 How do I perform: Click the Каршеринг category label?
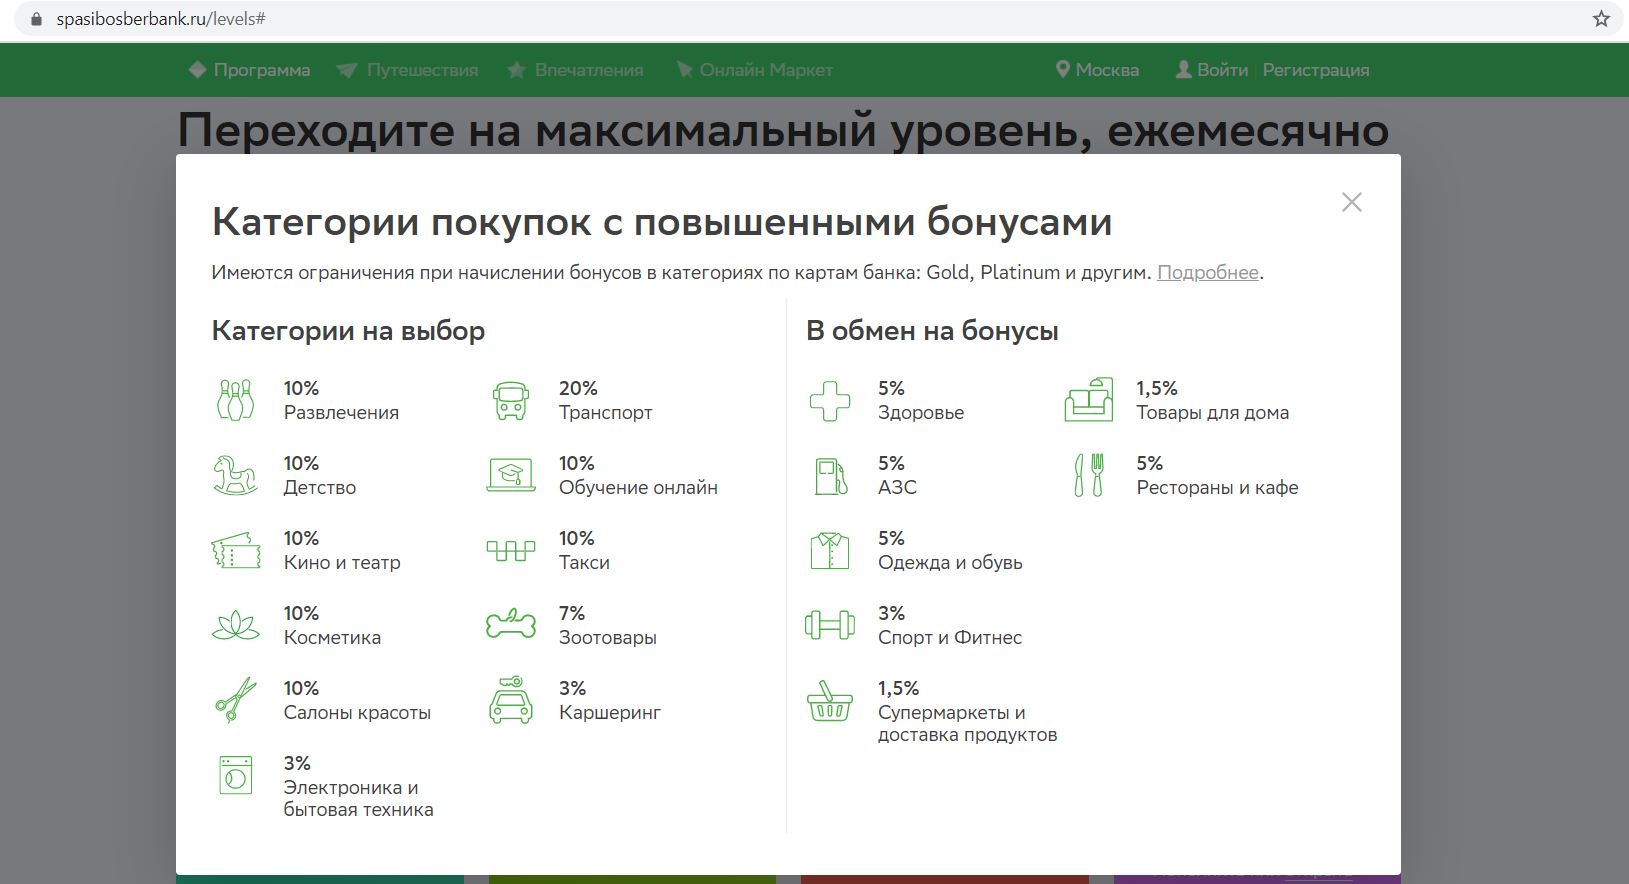click(610, 713)
